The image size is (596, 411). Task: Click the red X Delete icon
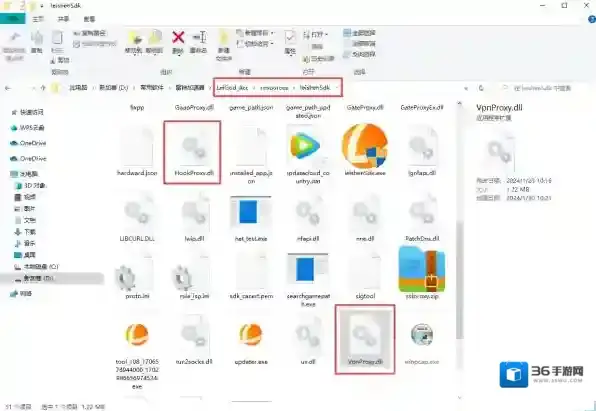pos(178,38)
